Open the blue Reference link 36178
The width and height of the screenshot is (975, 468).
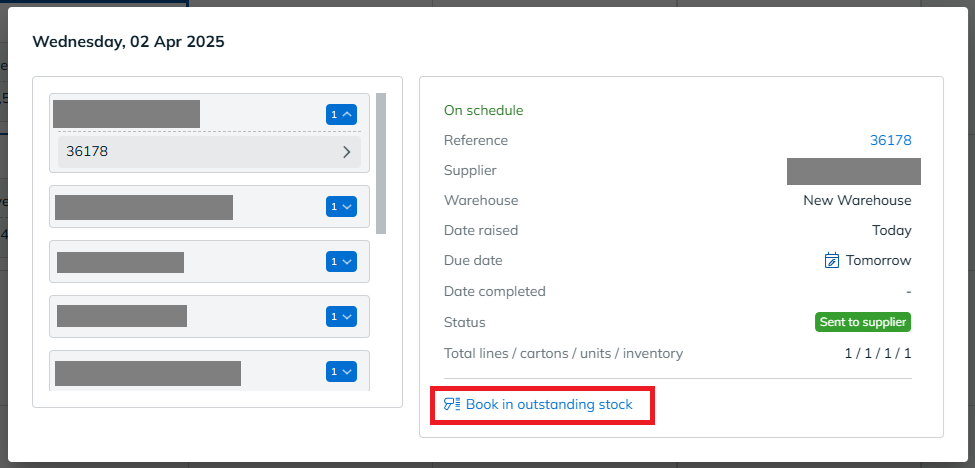pos(890,140)
